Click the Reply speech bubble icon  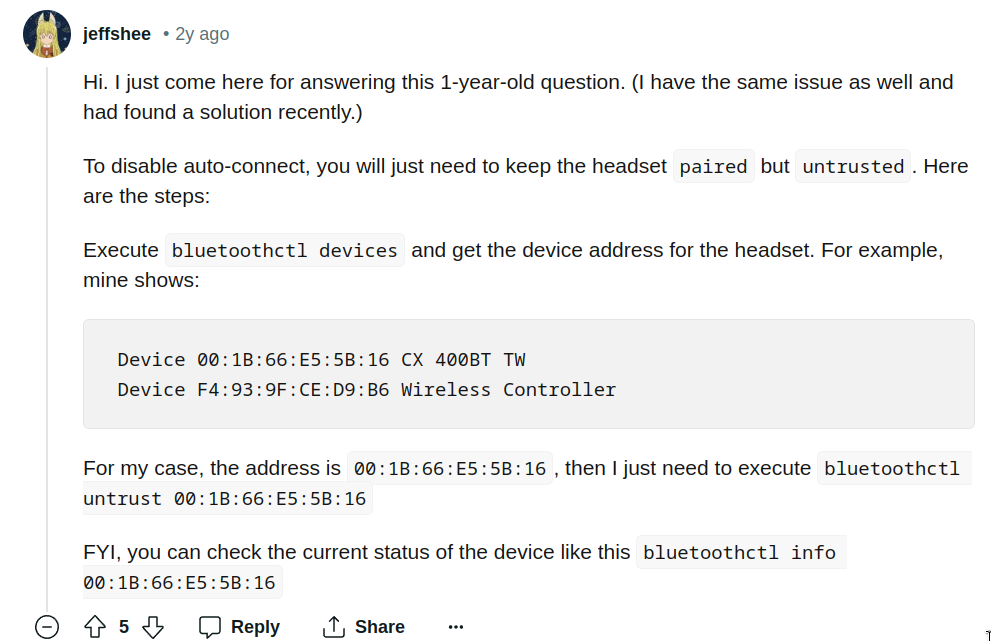tap(210, 627)
